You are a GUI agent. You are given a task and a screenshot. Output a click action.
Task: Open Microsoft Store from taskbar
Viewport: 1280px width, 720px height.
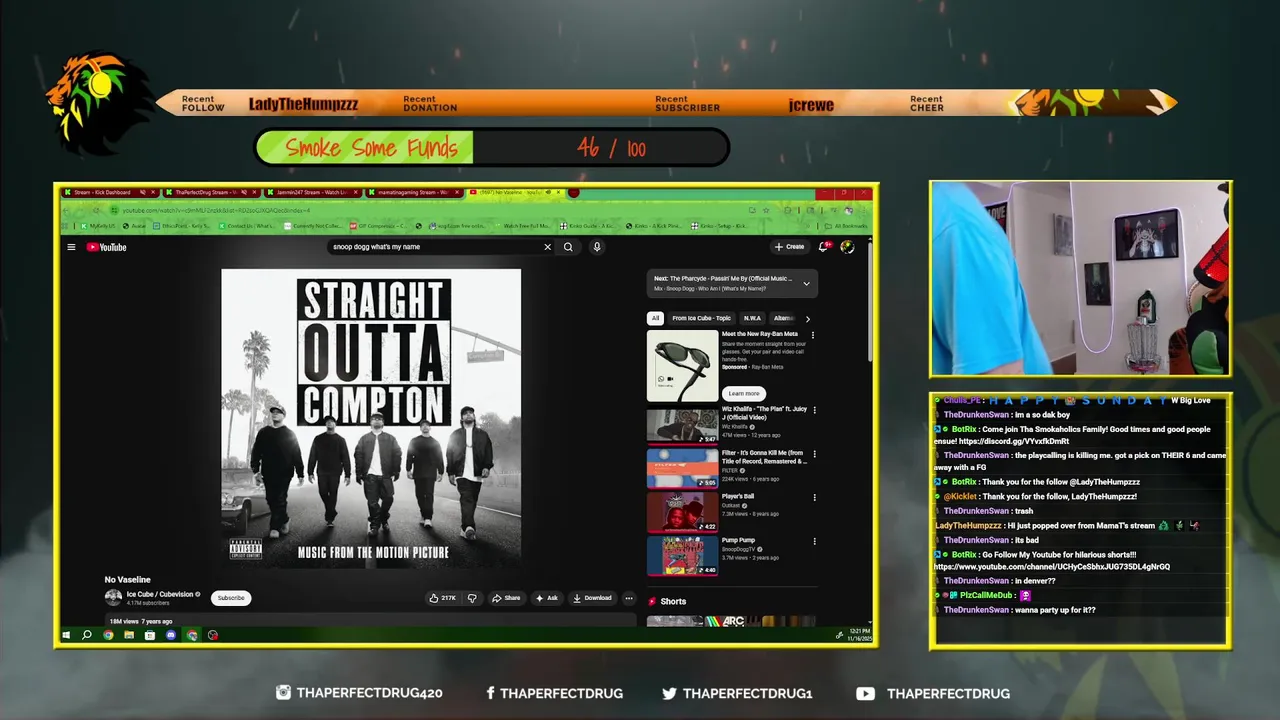pos(150,635)
